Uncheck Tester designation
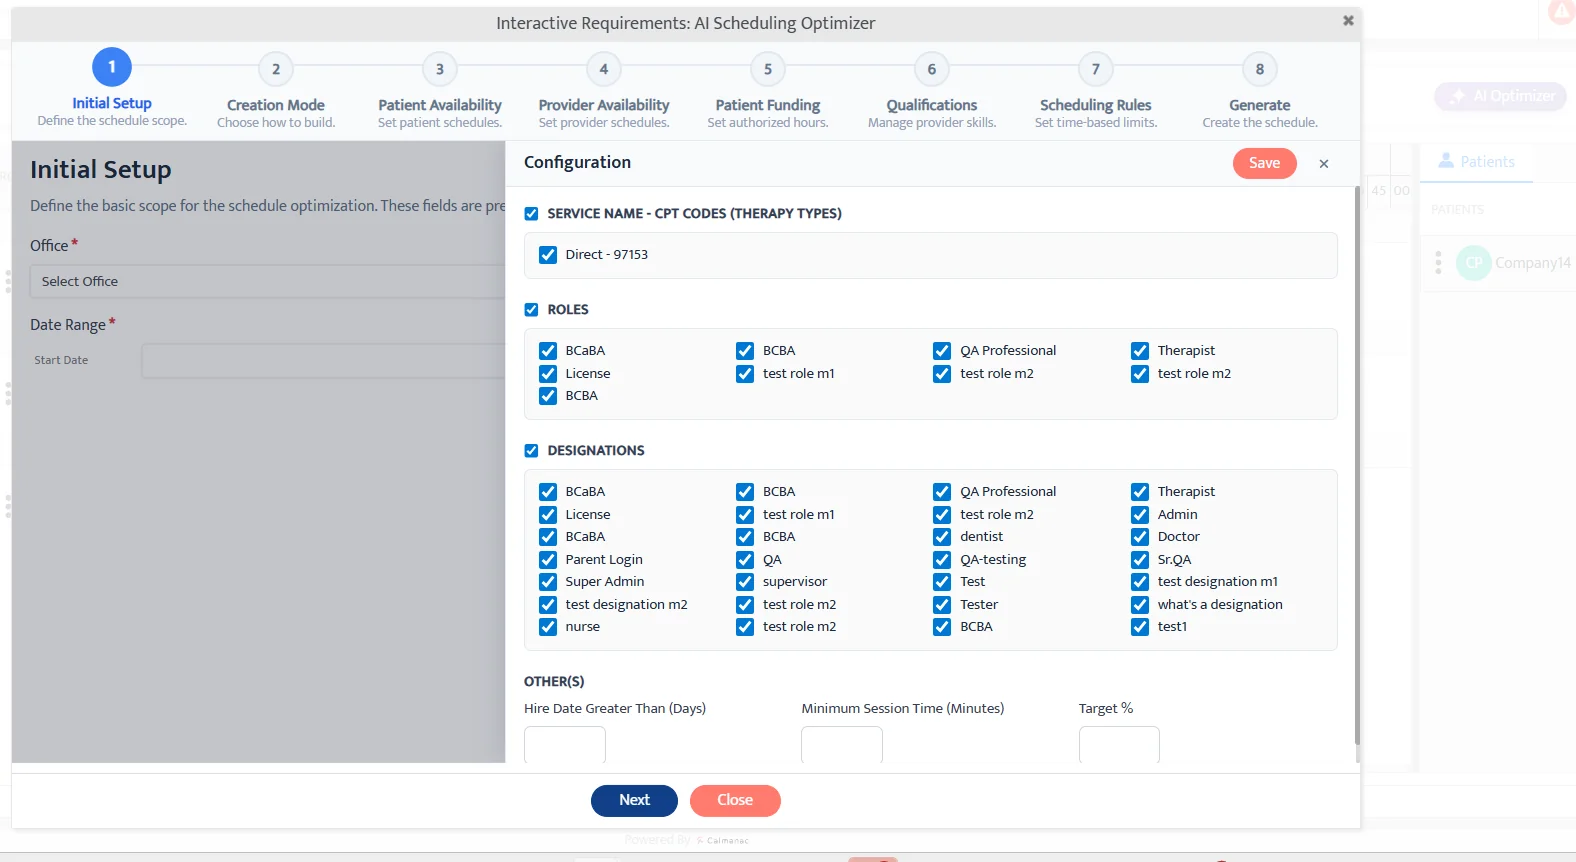 942,605
